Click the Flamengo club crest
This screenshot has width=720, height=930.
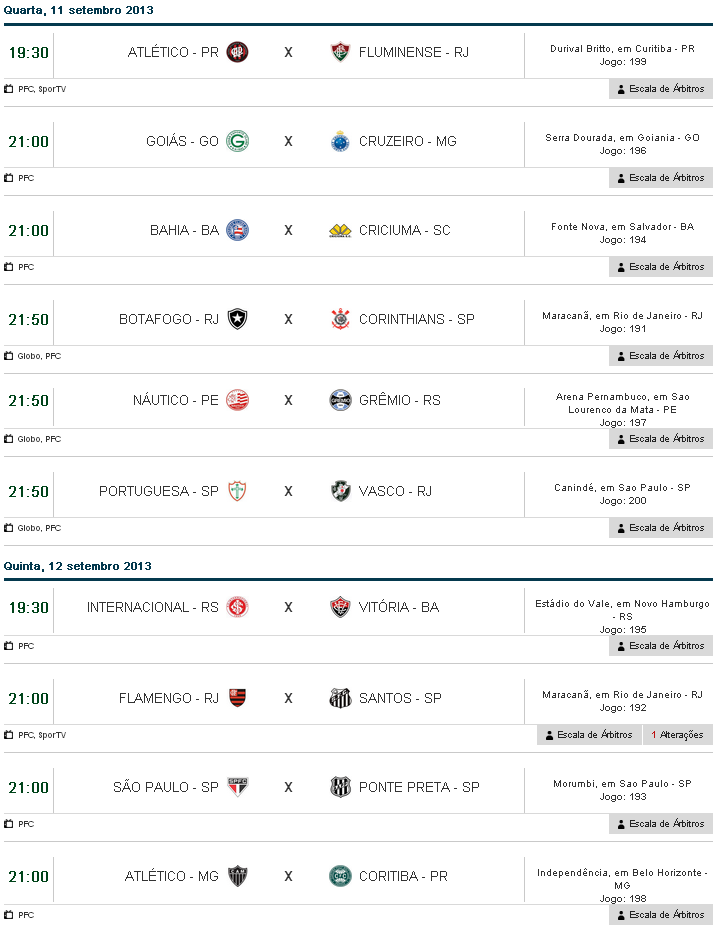237,698
